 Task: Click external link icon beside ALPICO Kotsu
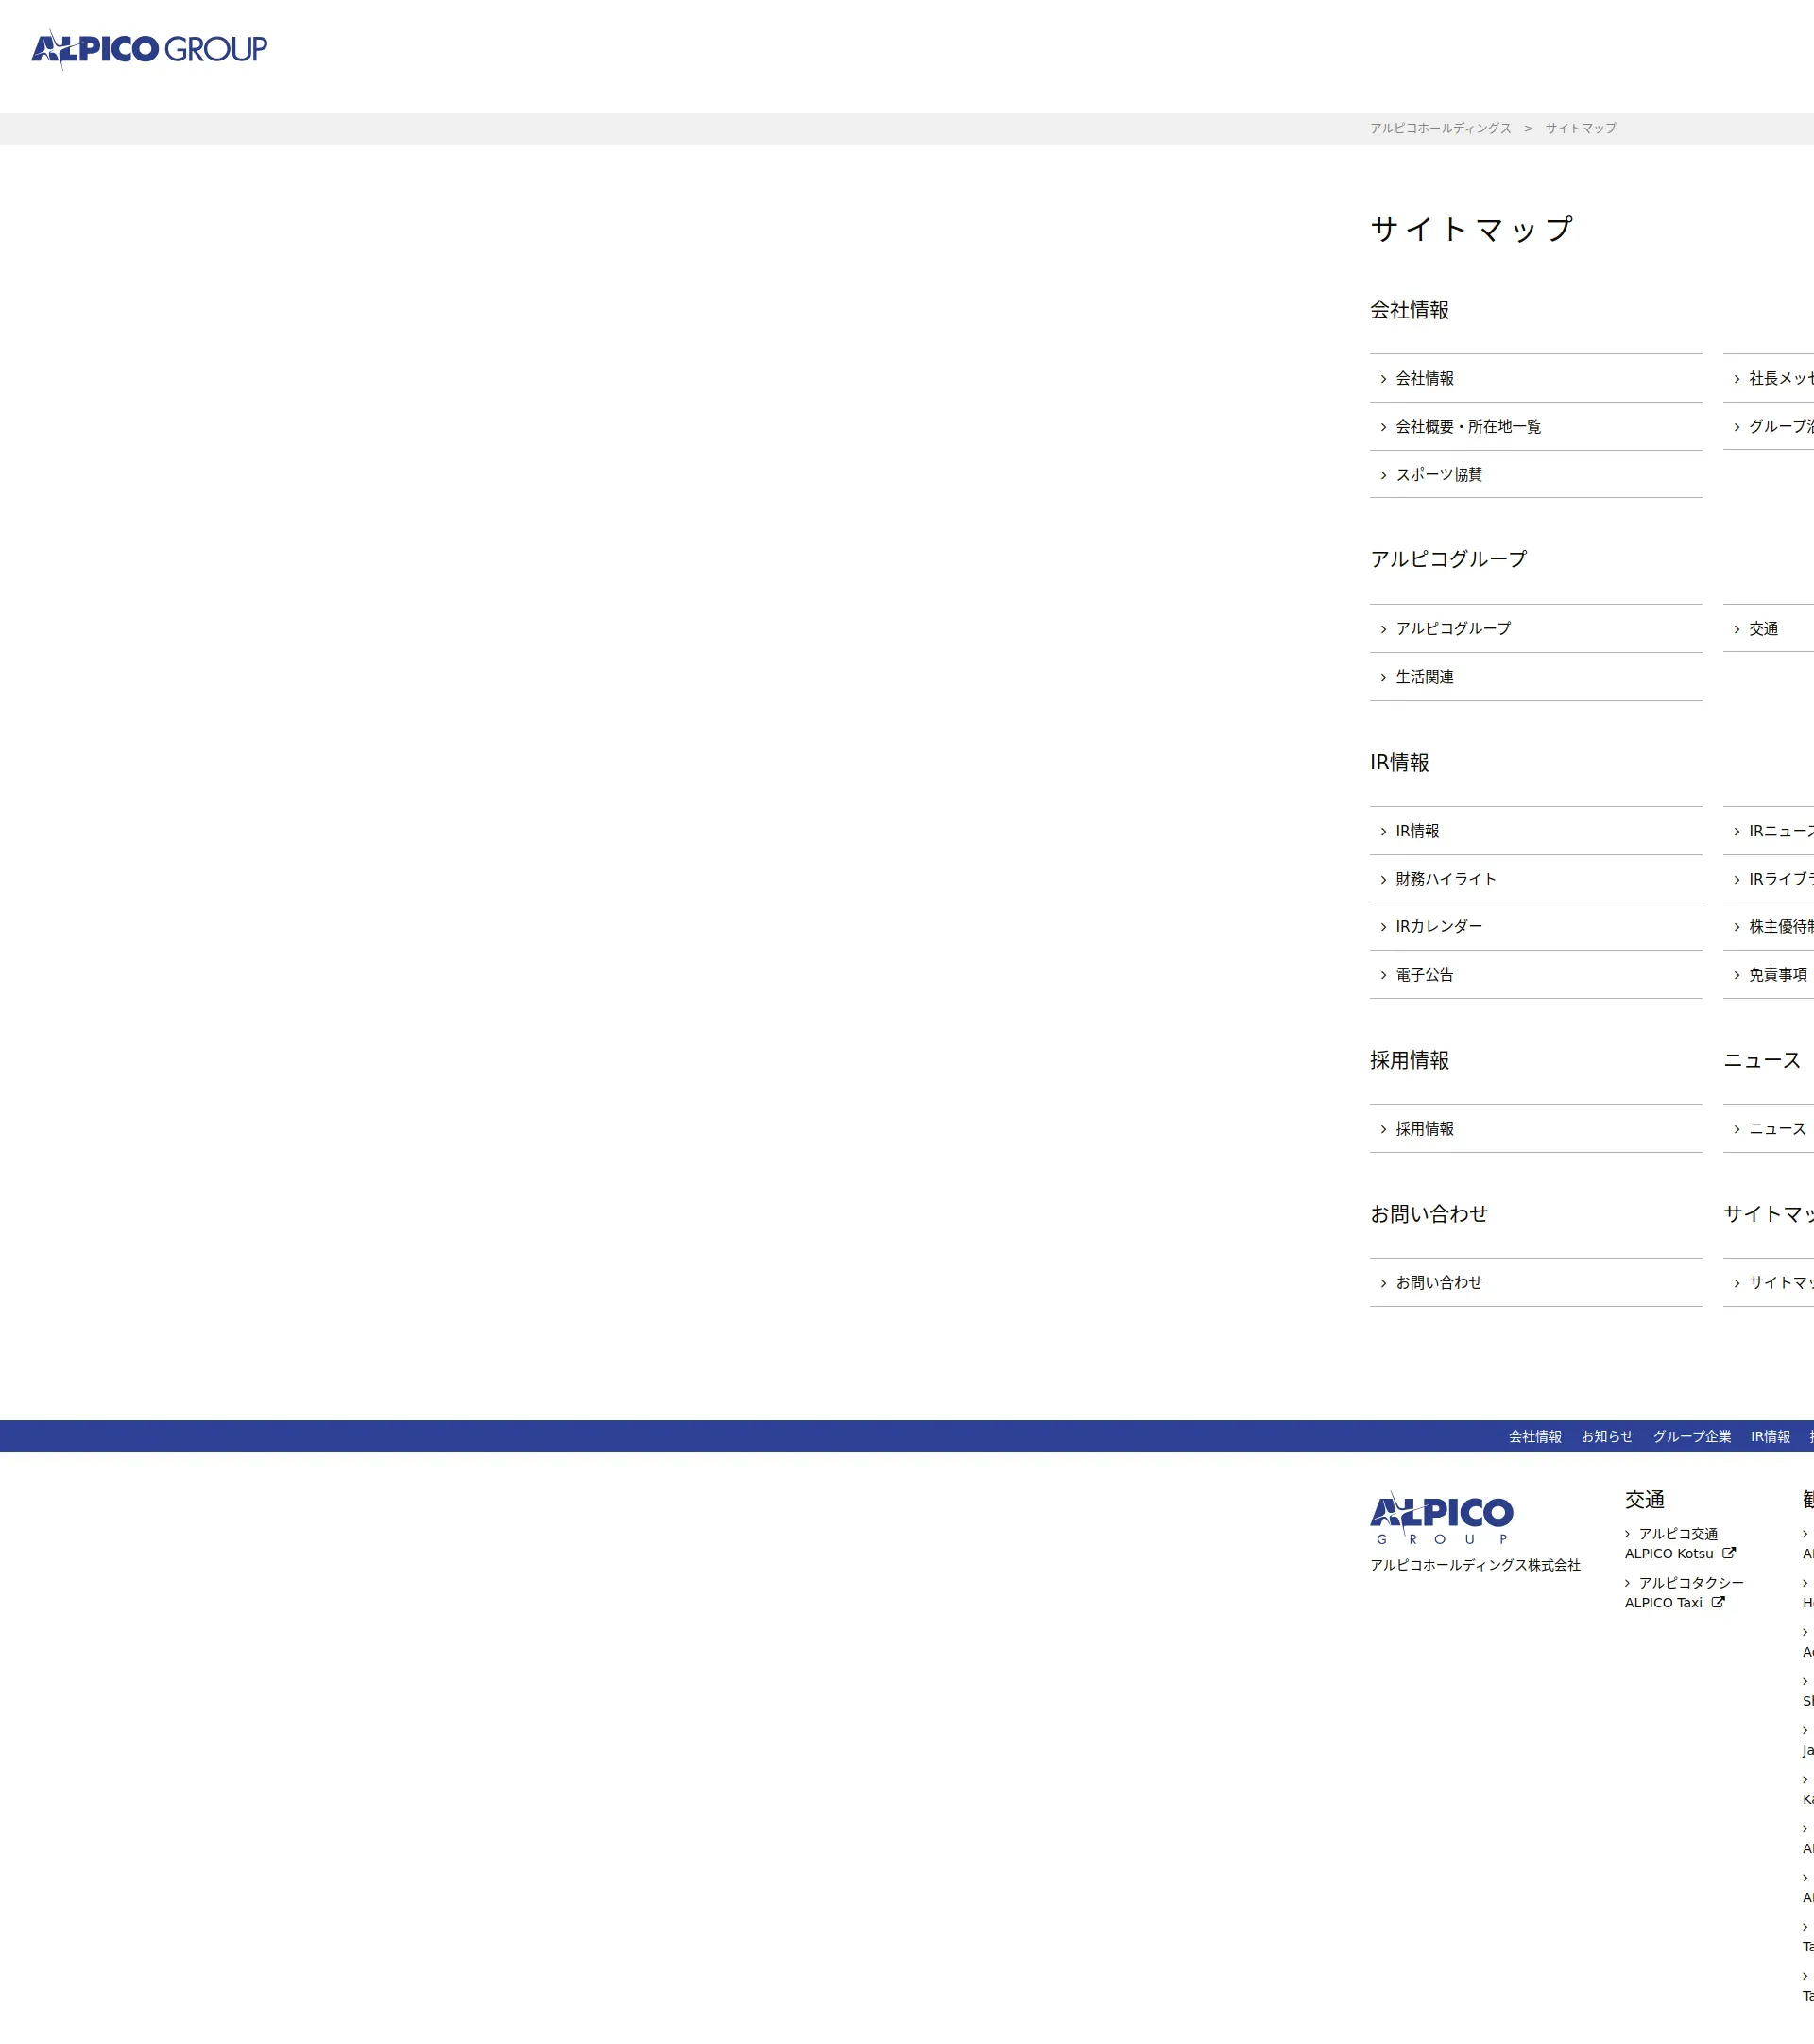(1729, 1553)
